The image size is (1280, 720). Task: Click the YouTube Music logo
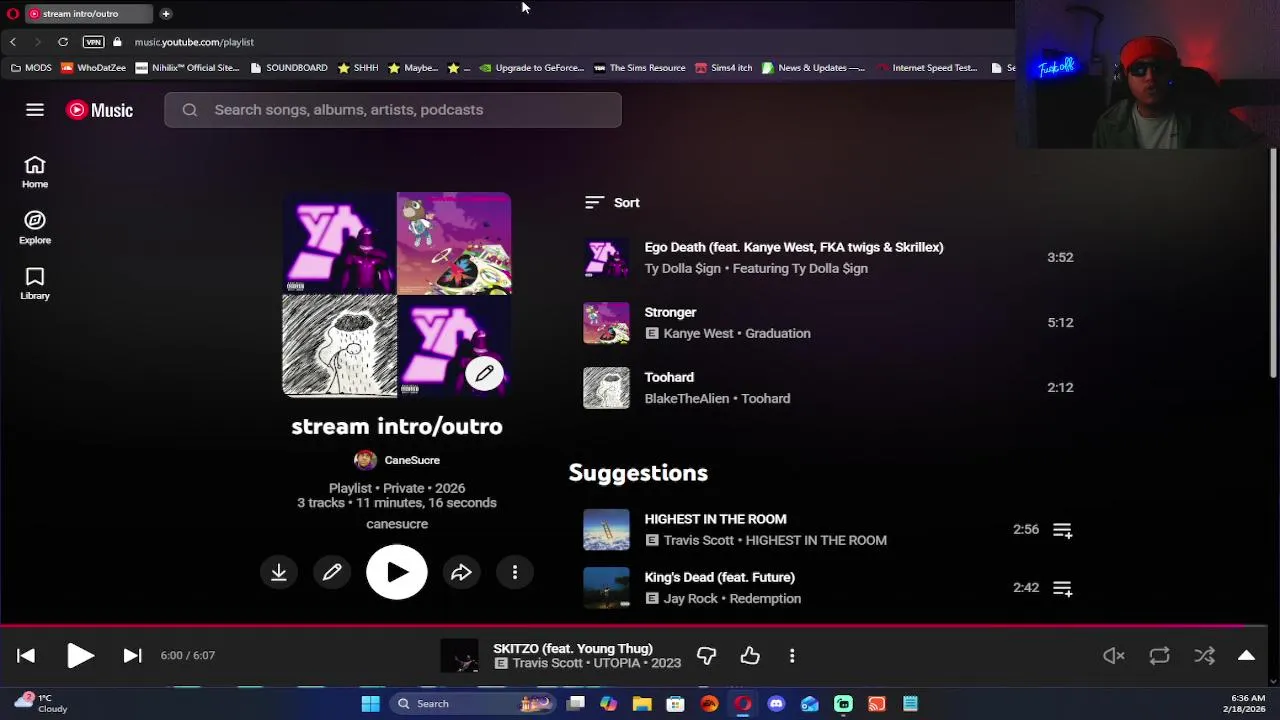coord(99,110)
